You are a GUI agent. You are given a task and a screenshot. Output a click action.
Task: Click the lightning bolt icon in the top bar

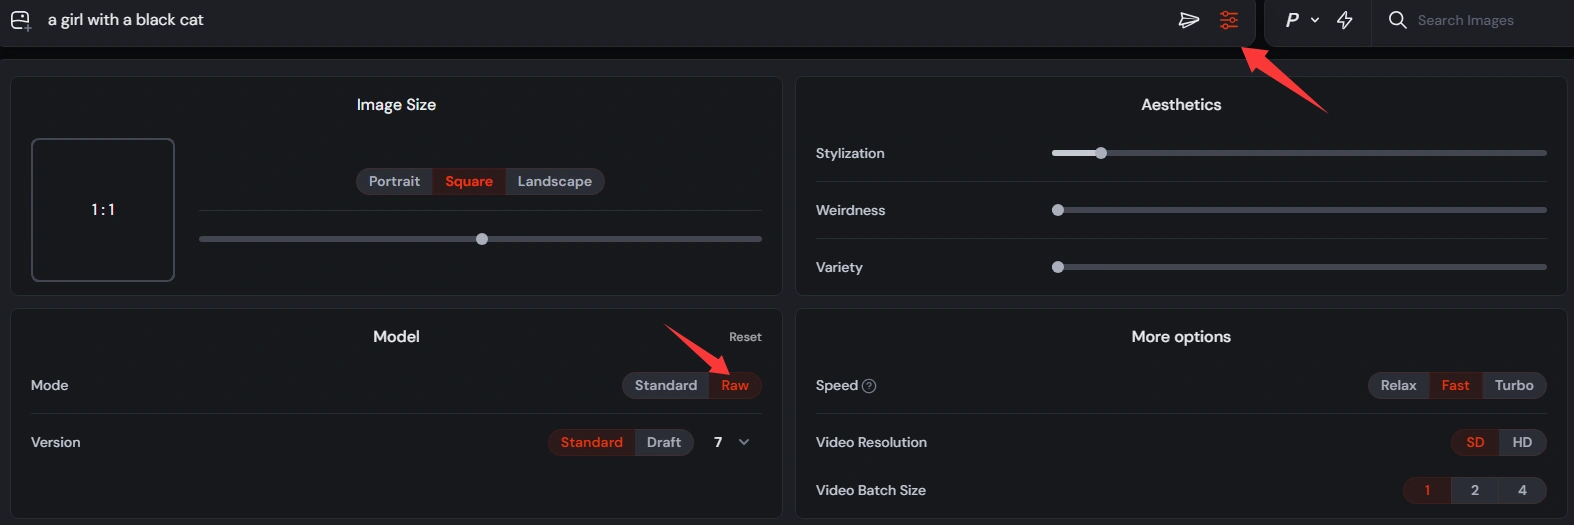coord(1345,20)
